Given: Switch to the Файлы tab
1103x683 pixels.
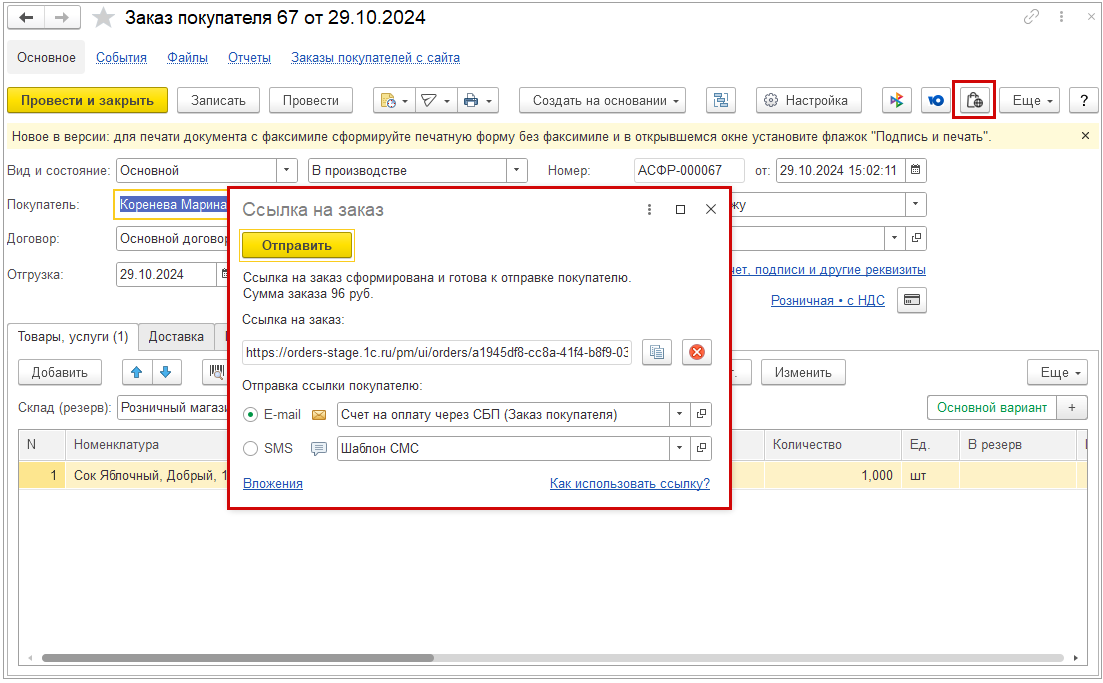Looking at the screenshot, I should [187, 58].
